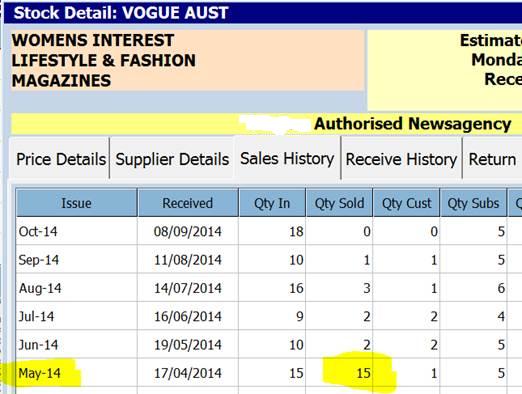The image size is (522, 394).
Task: Select the May-14 issue cell
Action: click(76, 373)
